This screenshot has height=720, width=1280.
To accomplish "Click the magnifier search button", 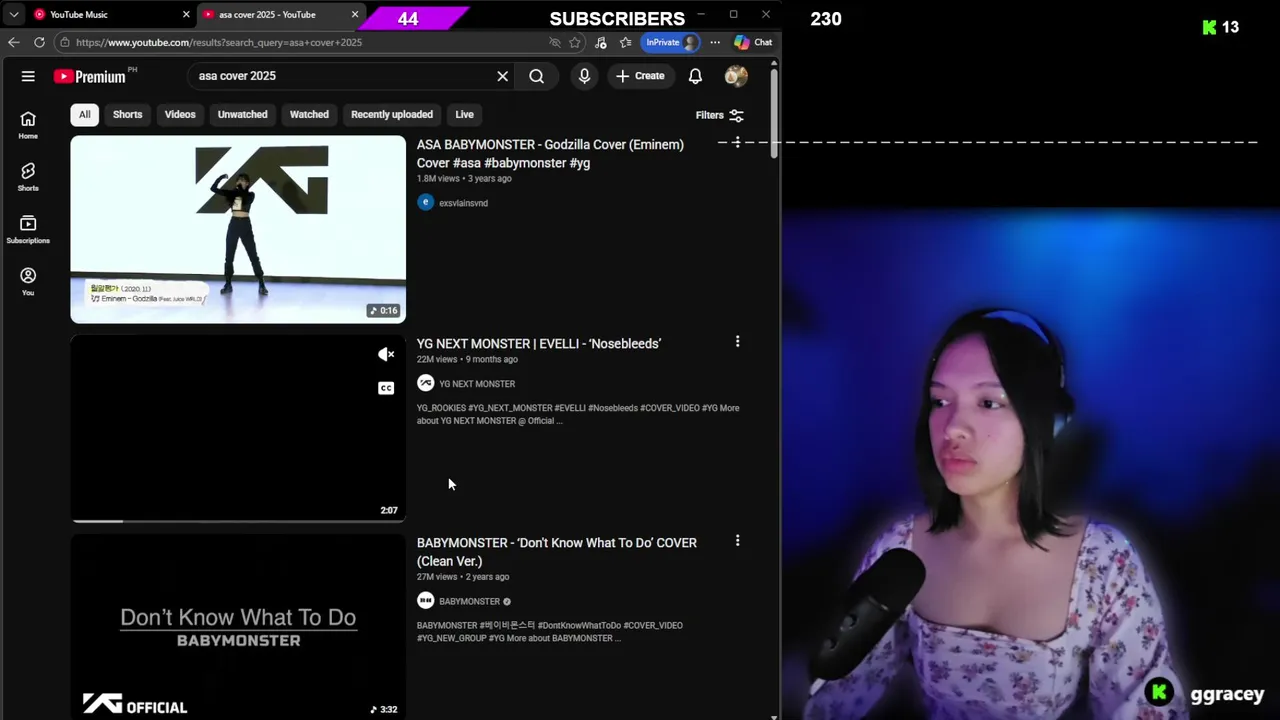I will click(x=537, y=76).
